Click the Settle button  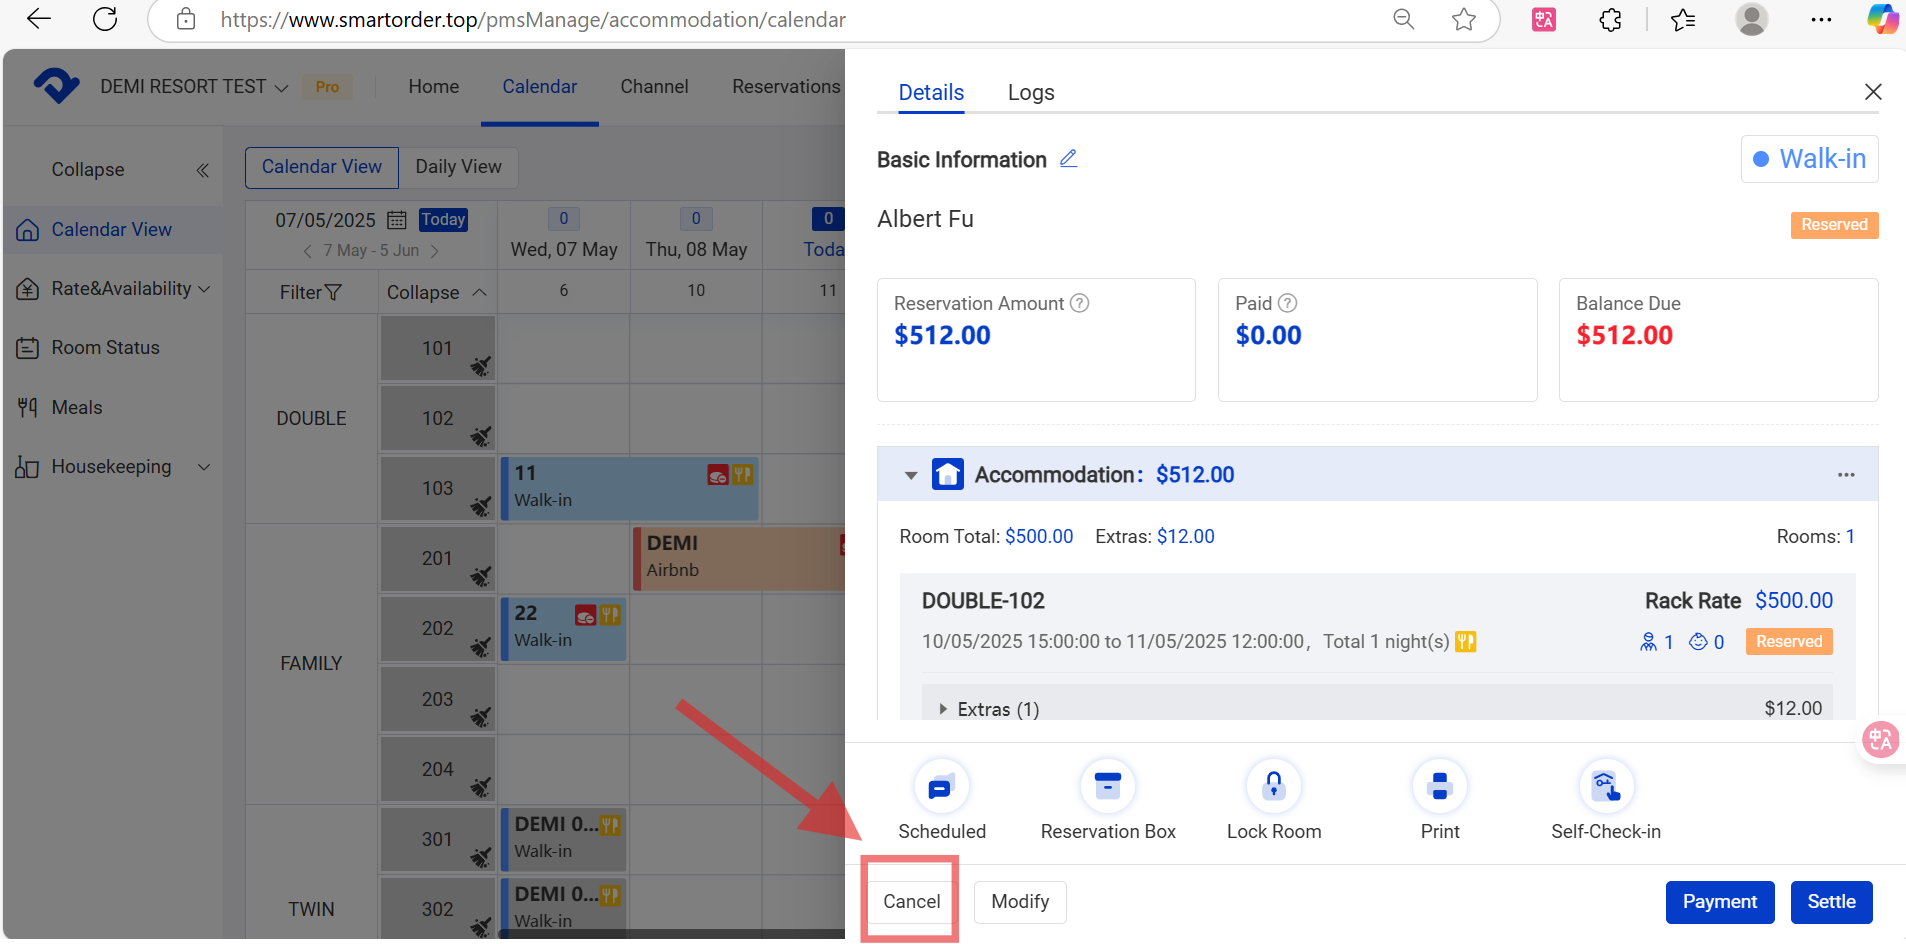click(x=1830, y=902)
